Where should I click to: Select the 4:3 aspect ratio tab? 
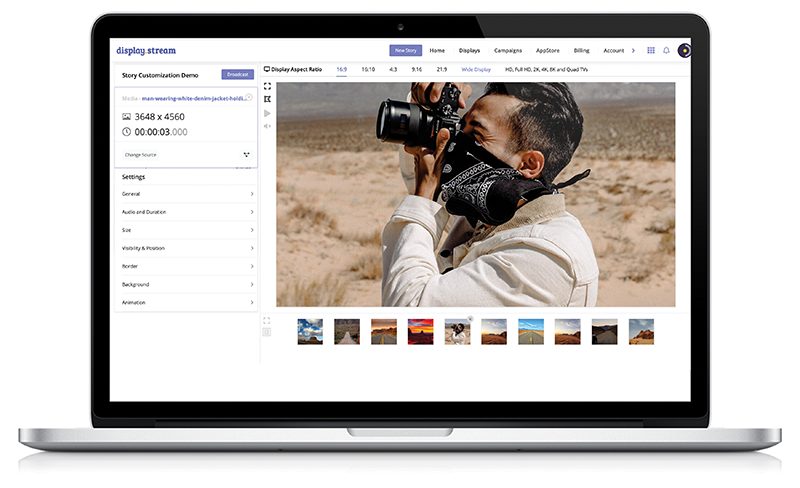pos(393,69)
